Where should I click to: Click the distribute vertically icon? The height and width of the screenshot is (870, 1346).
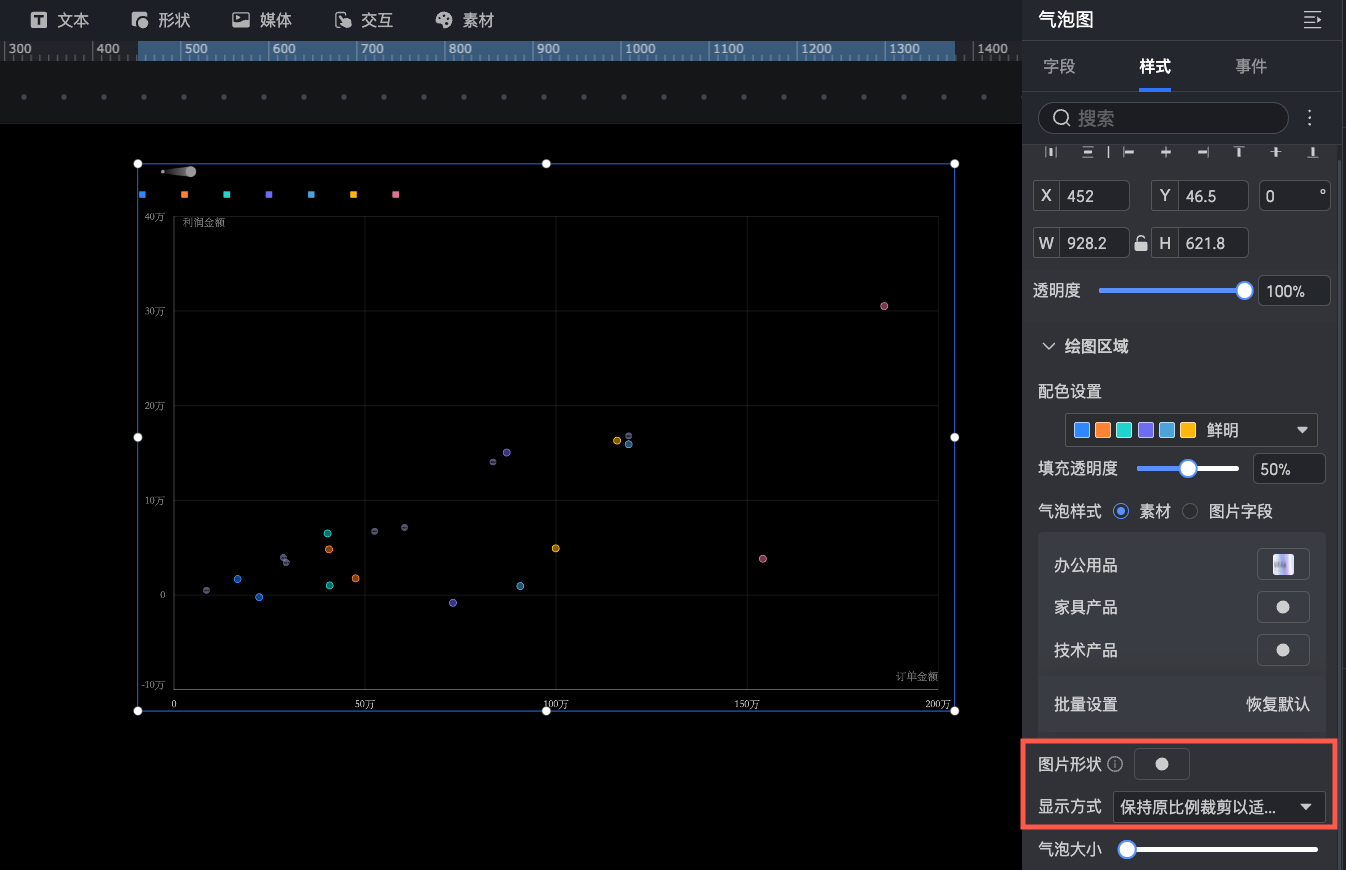click(x=1088, y=152)
